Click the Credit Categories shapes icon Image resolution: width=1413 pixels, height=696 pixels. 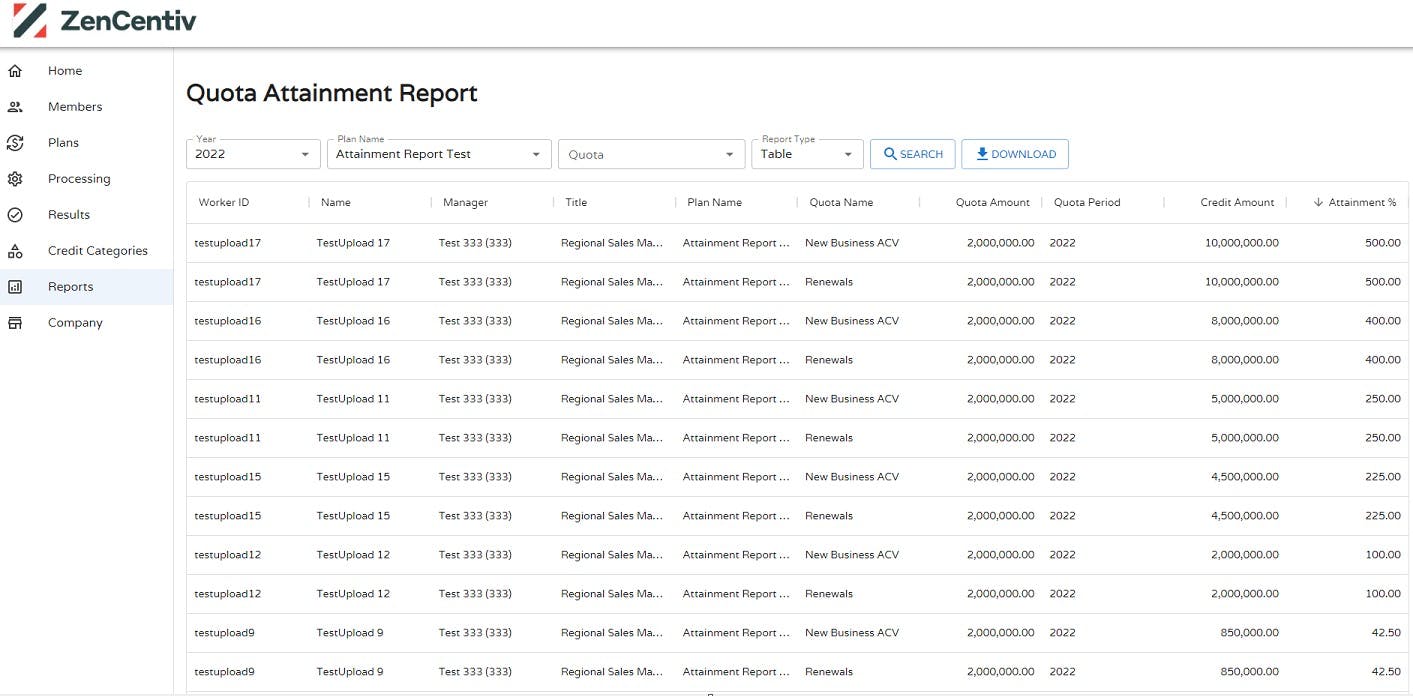pos(15,251)
